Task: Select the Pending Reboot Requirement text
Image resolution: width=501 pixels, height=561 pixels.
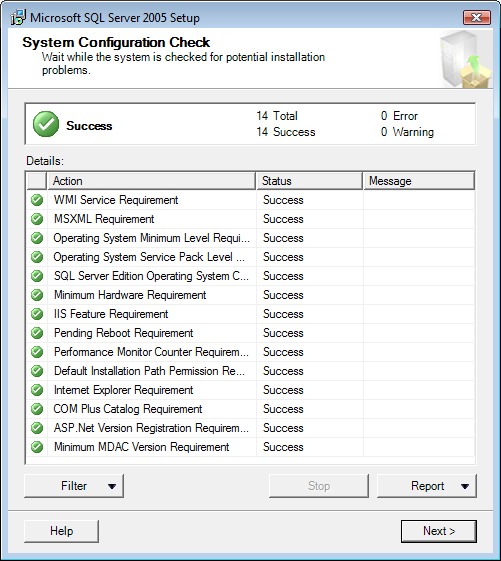Action: point(123,333)
